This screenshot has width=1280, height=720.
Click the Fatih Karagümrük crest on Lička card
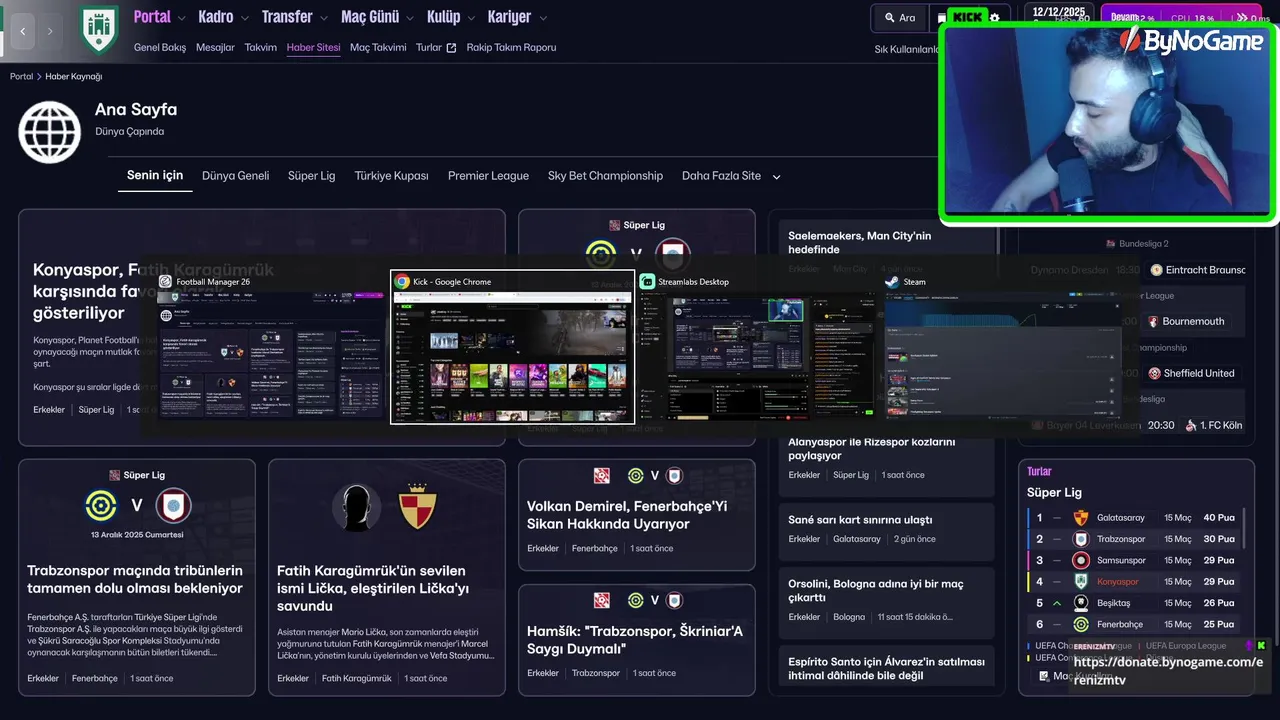point(417,507)
